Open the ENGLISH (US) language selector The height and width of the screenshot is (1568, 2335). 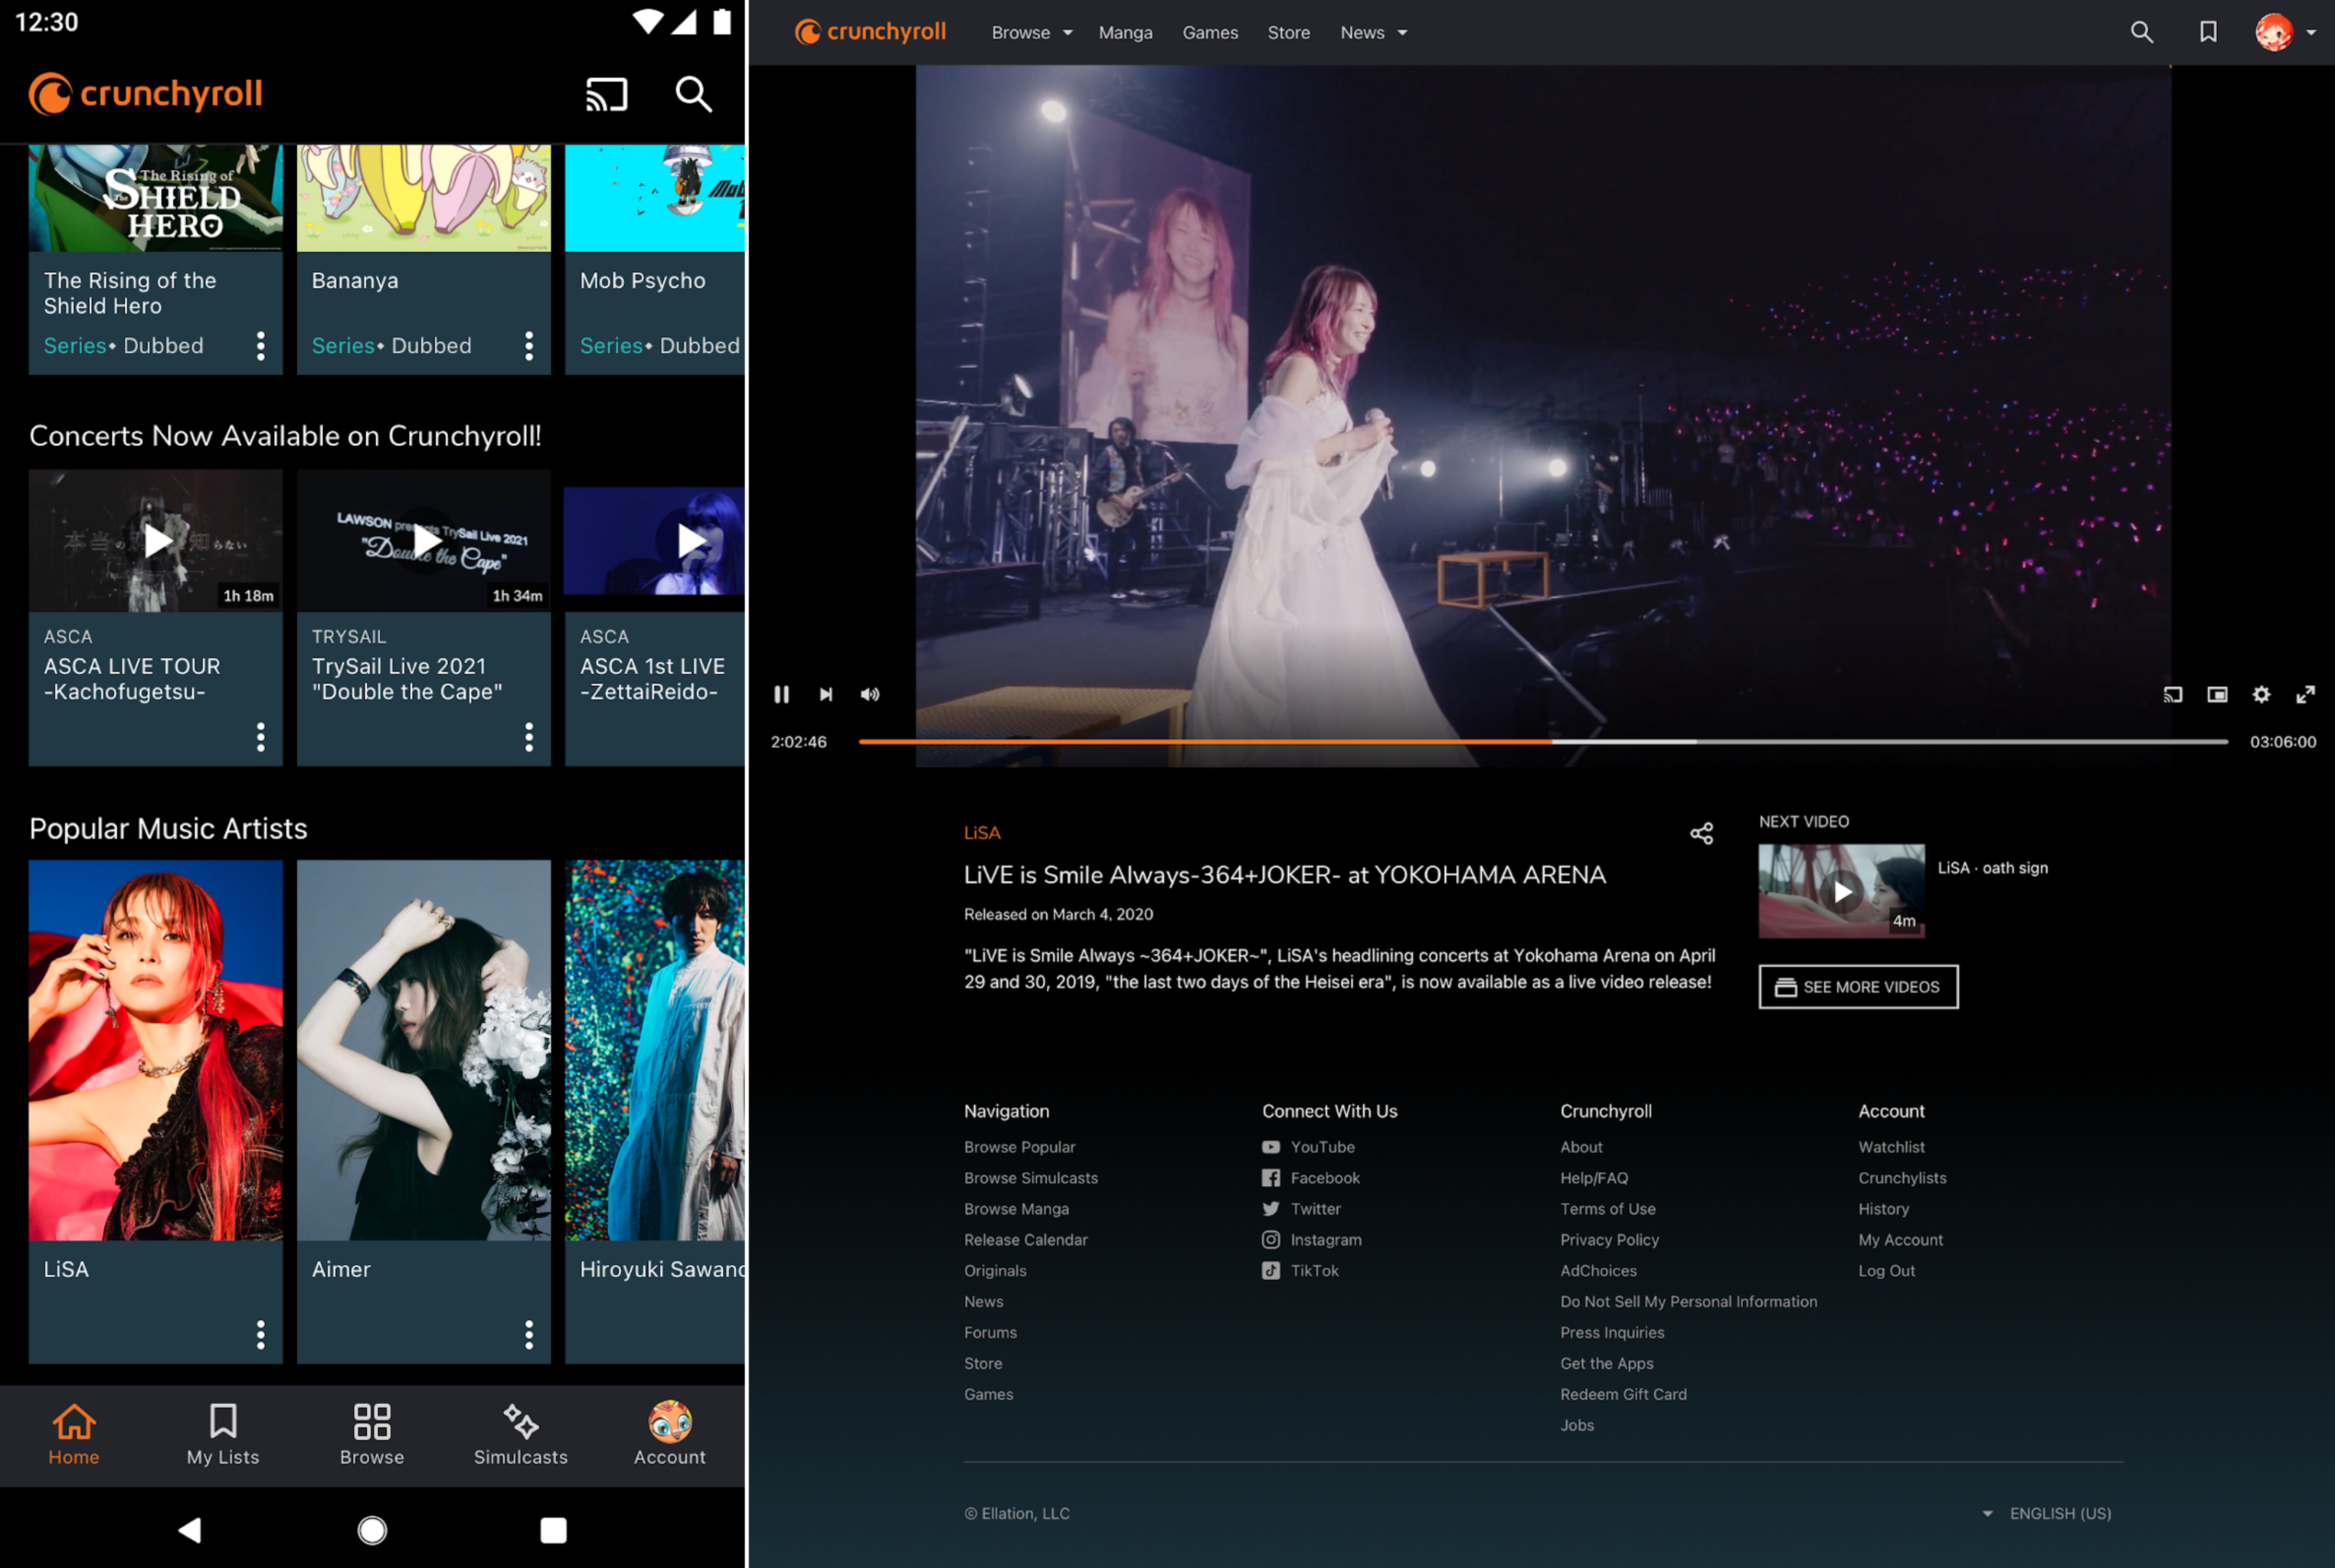(x=2047, y=1513)
